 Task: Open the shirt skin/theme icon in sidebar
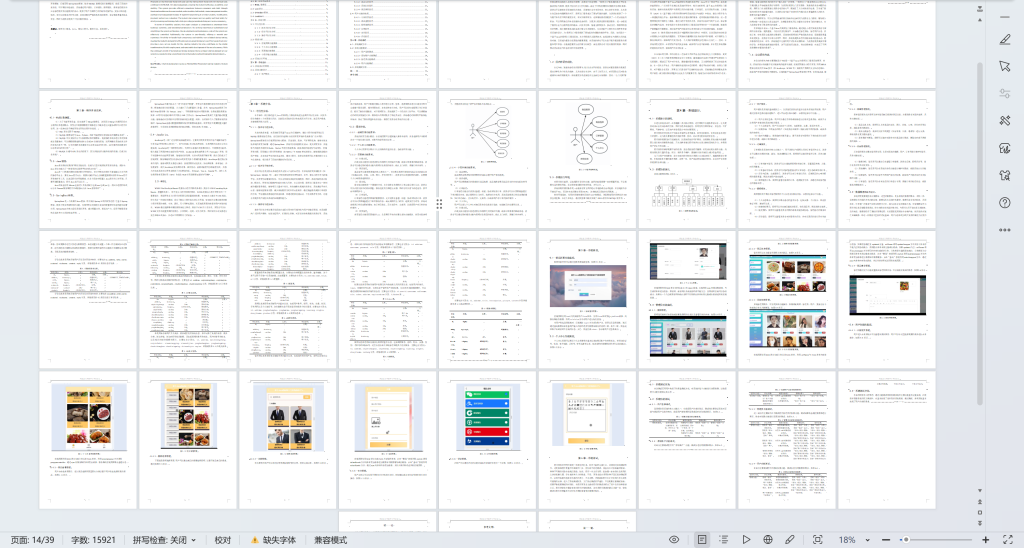coord(1004,176)
